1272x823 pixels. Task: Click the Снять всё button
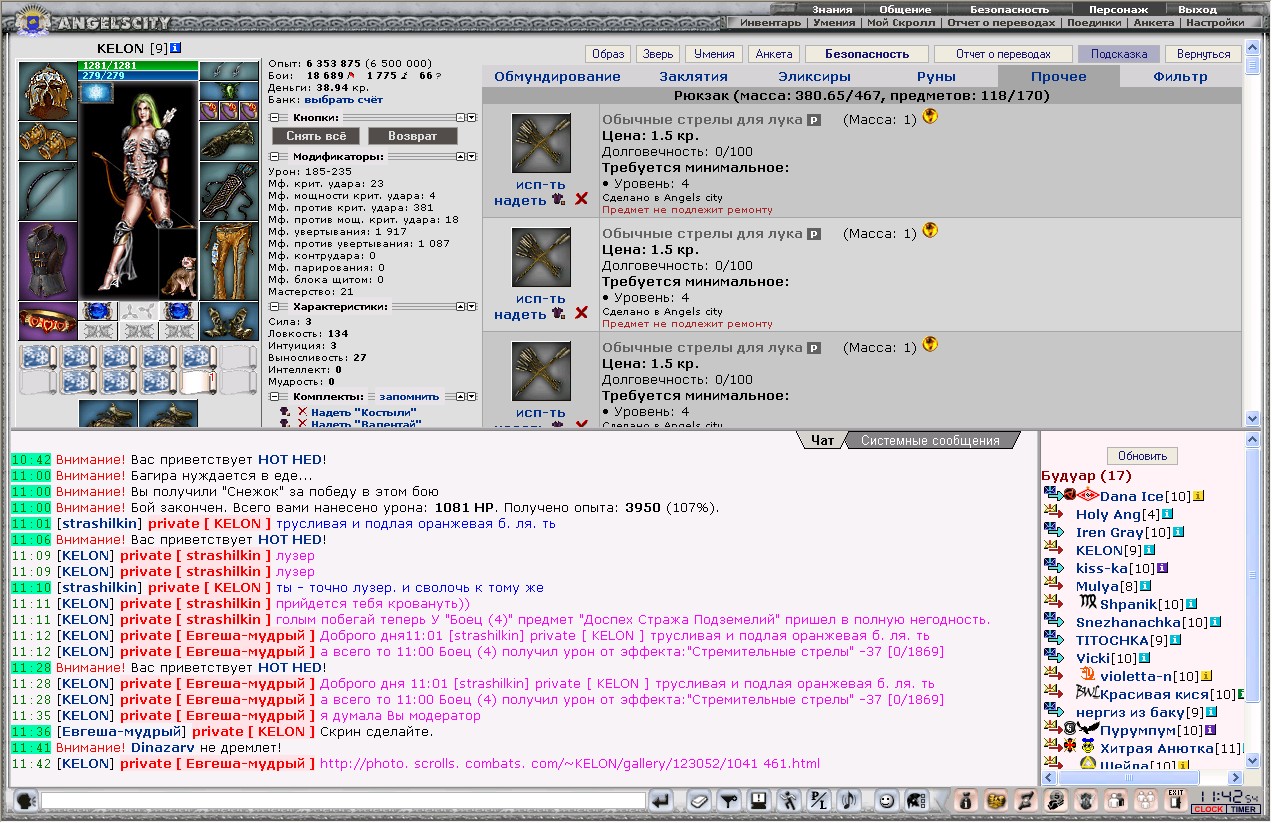coord(316,135)
